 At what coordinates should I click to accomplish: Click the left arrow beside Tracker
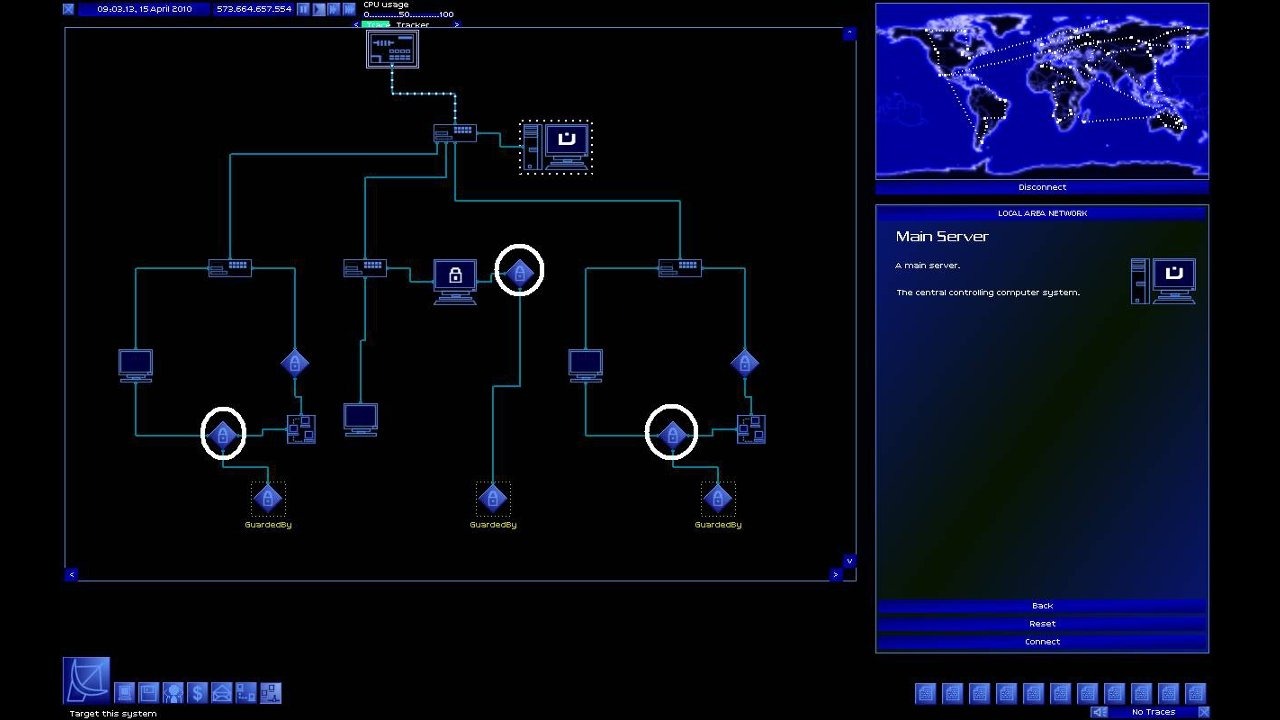pos(357,25)
